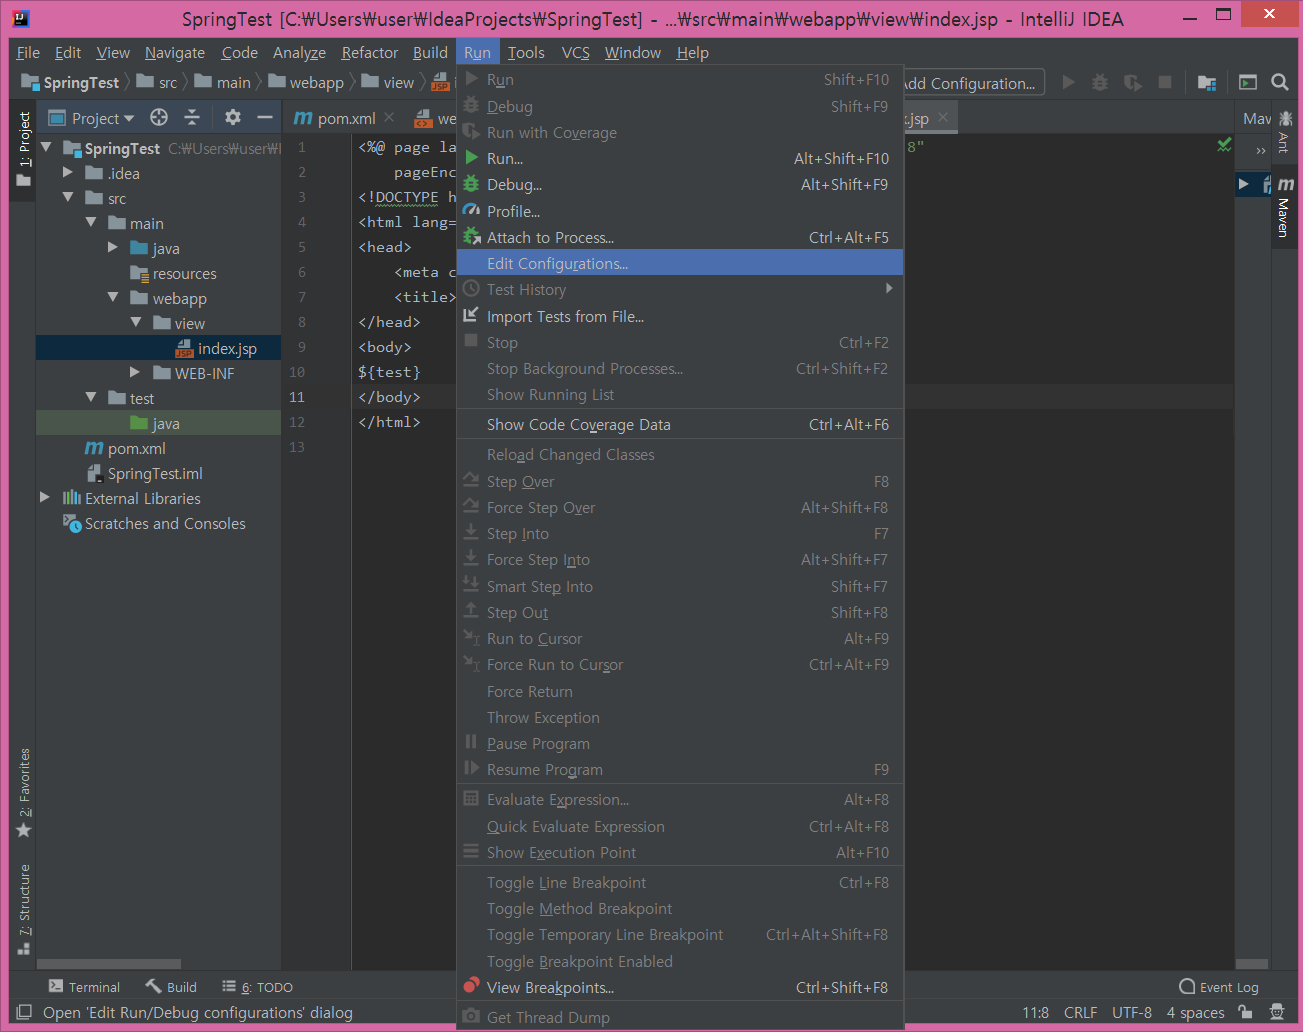Open the Tools menu

[x=526, y=52]
